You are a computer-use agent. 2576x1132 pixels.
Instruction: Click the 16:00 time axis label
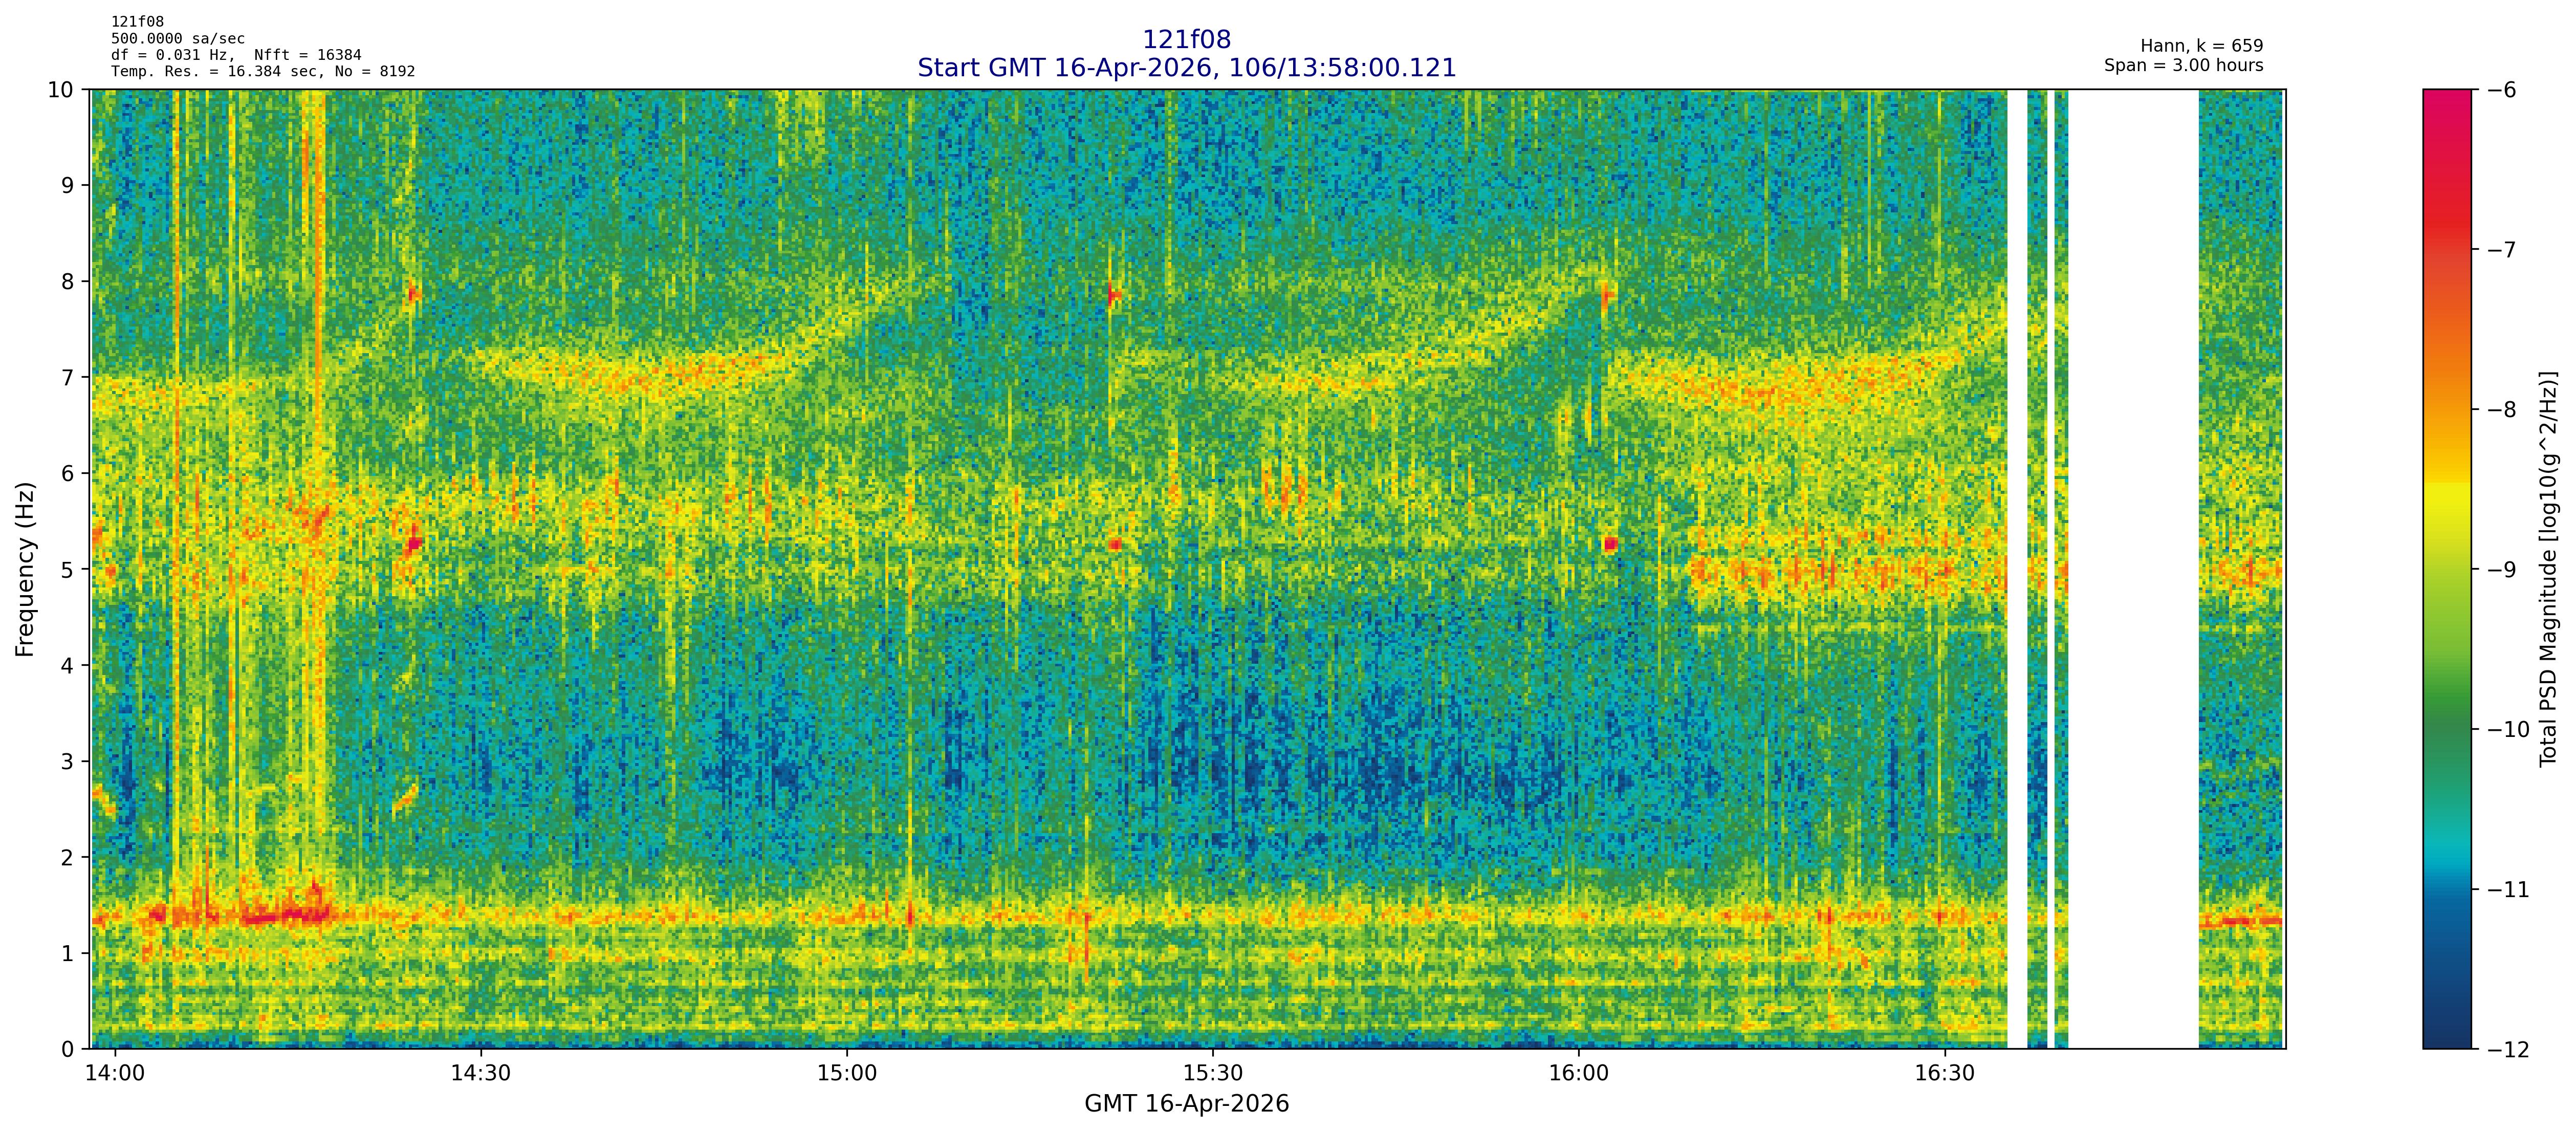pyautogui.click(x=1579, y=1073)
